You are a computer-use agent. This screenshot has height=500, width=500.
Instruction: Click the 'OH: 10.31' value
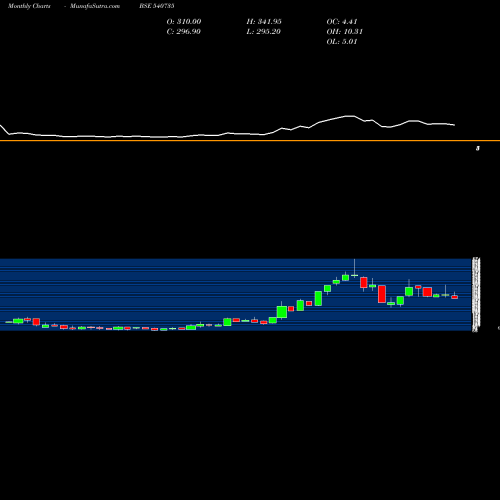(x=345, y=32)
